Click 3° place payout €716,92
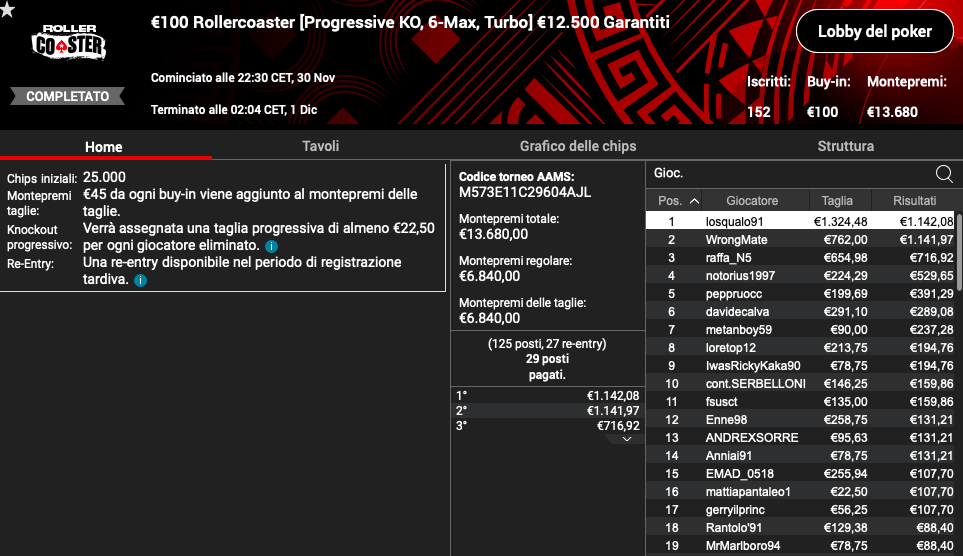Screen dimensions: 963x556 click(547, 426)
